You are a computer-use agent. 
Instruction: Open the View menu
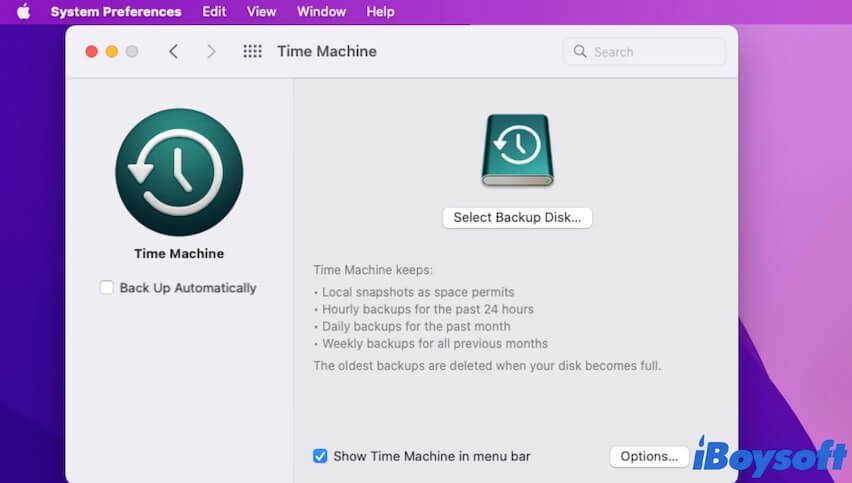(x=261, y=12)
